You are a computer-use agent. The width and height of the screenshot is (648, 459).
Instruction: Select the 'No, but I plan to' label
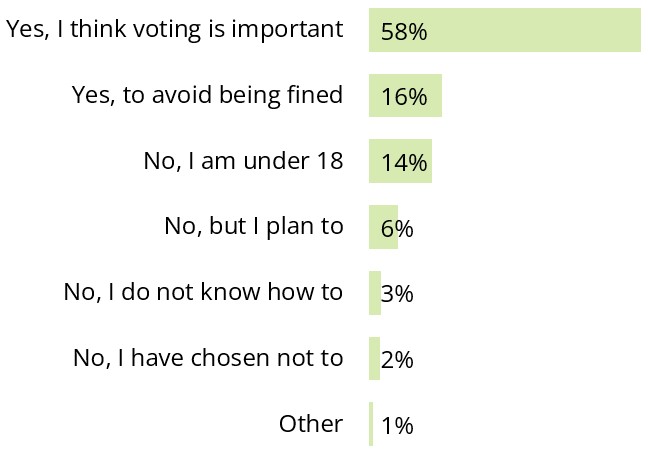[254, 227]
